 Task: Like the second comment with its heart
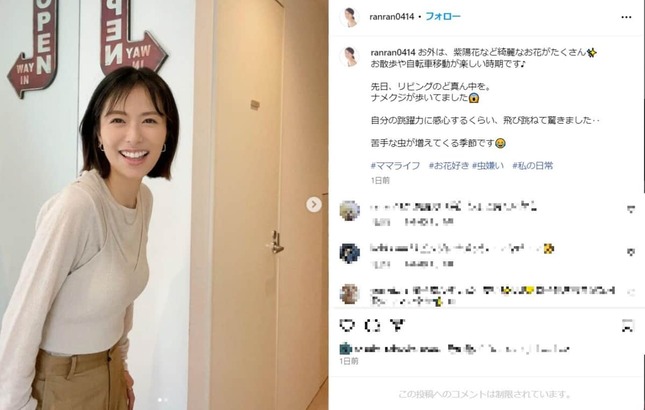click(631, 252)
